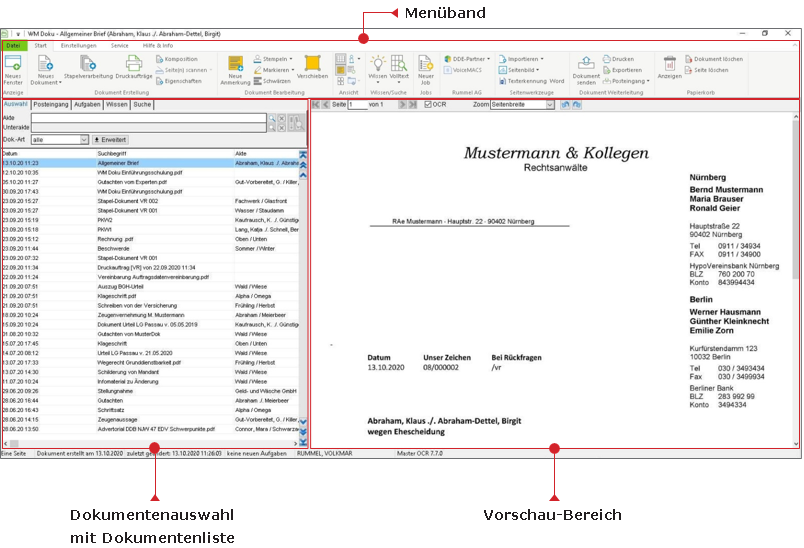Click Anzeigen in Papierkorb group
This screenshot has height=548, width=804.
pyautogui.click(x=670, y=67)
